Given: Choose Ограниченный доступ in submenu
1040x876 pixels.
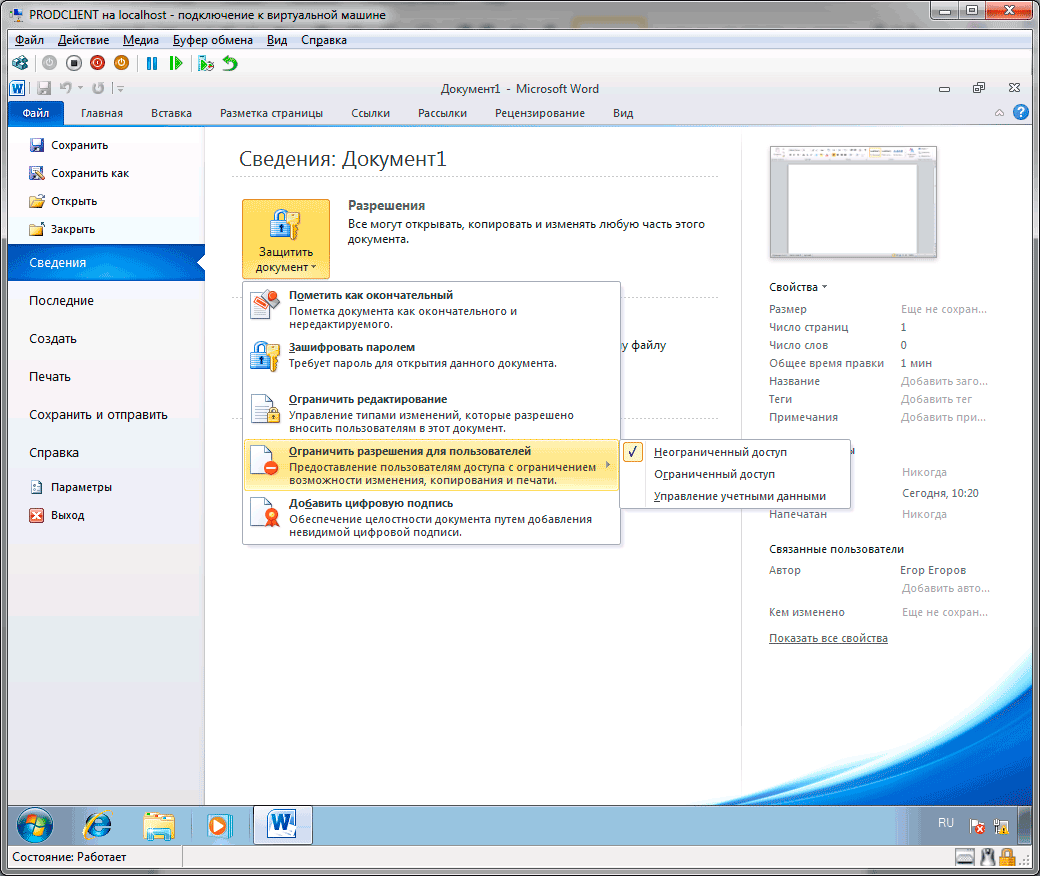Looking at the screenshot, I should [x=735, y=474].
